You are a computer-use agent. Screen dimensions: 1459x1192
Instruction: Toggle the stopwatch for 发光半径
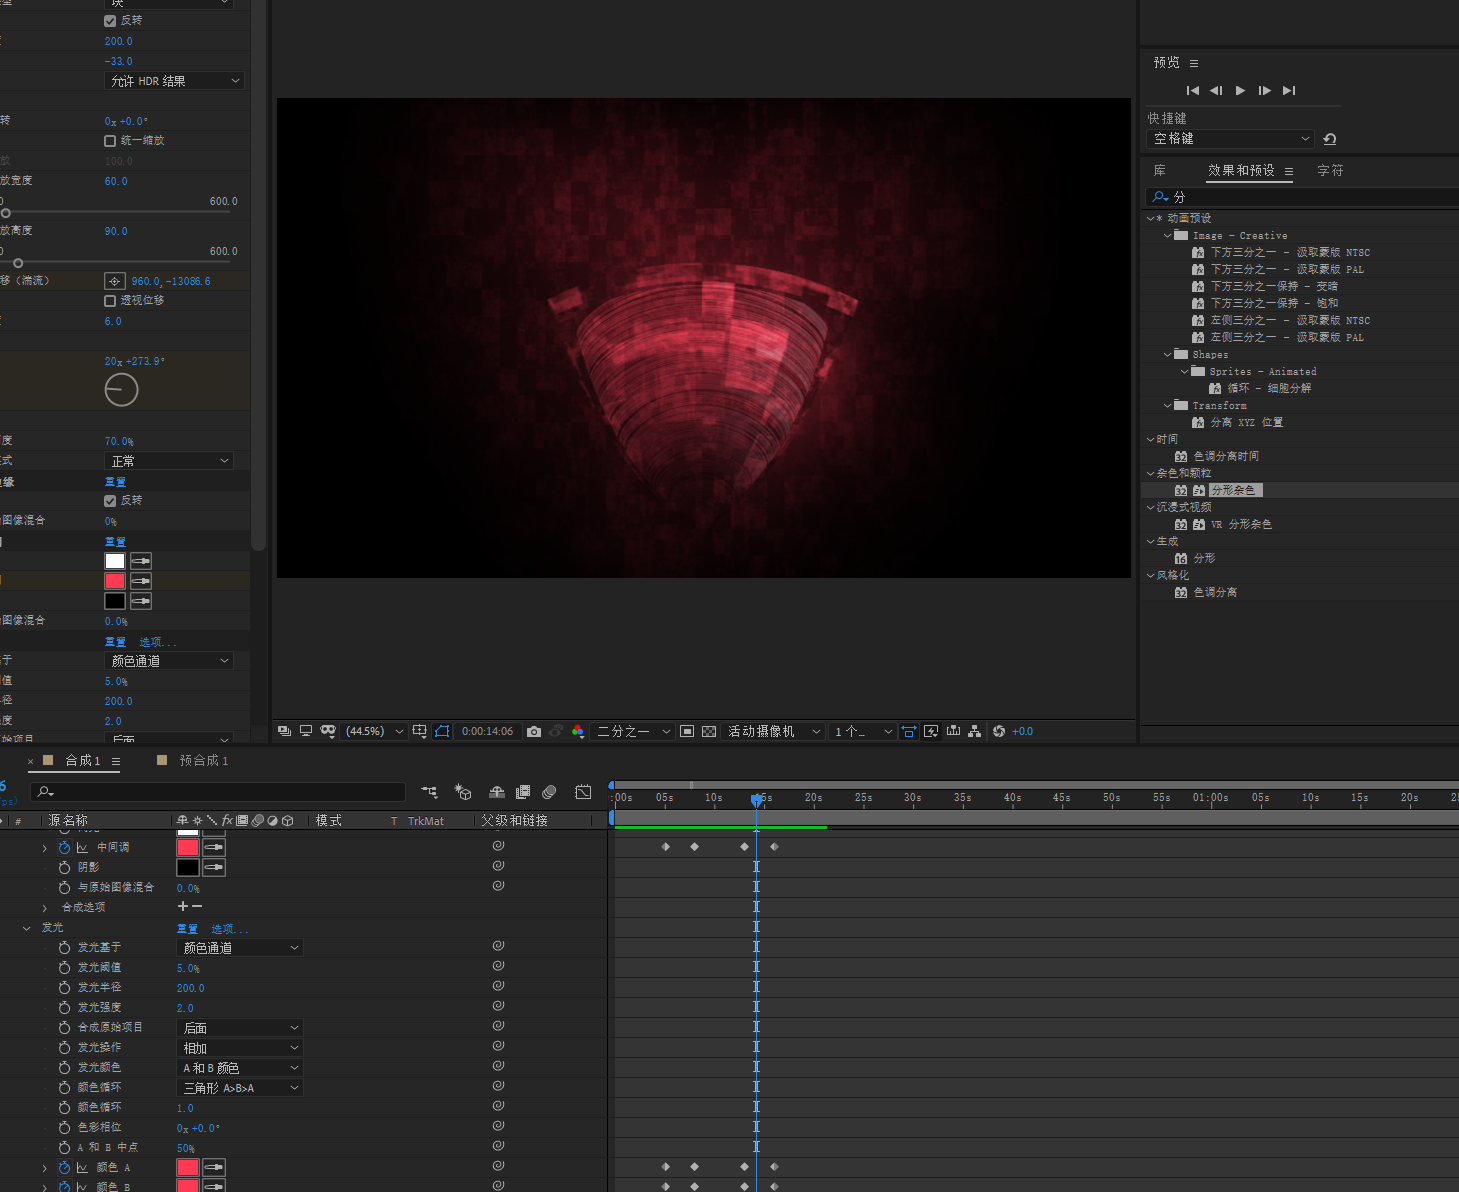coord(64,987)
